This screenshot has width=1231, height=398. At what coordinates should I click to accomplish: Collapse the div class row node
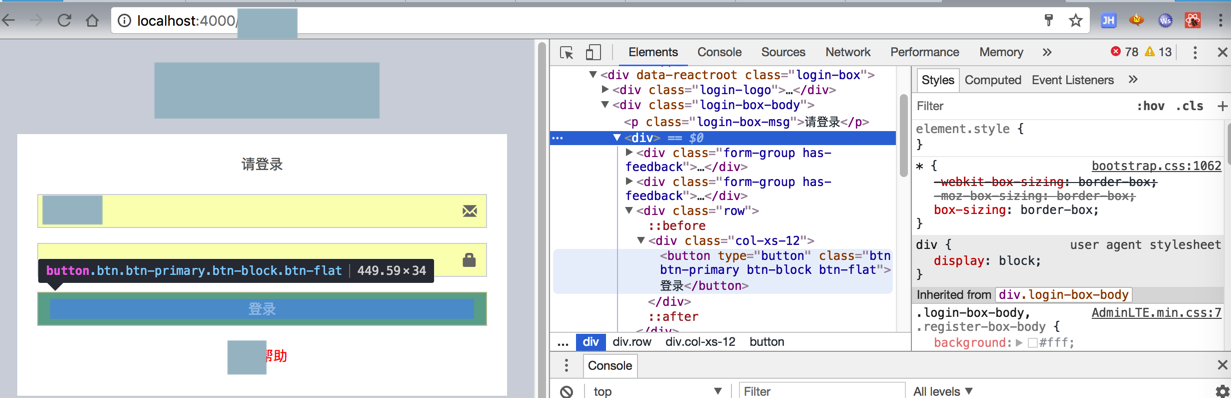tap(629, 211)
